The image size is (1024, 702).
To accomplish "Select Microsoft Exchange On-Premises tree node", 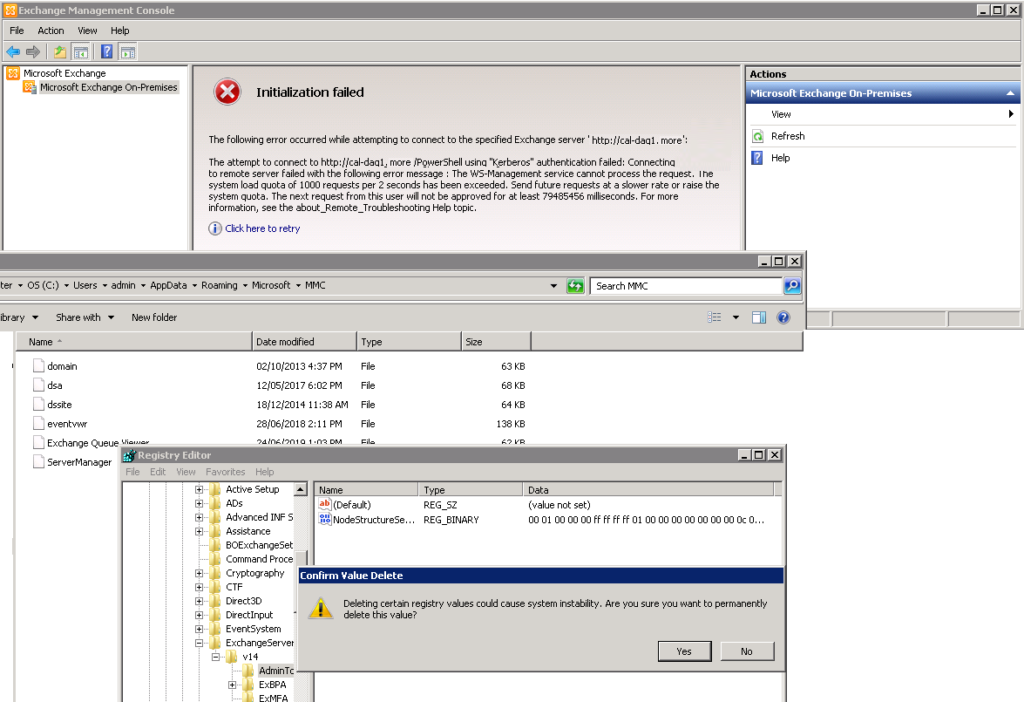I will click(108, 88).
